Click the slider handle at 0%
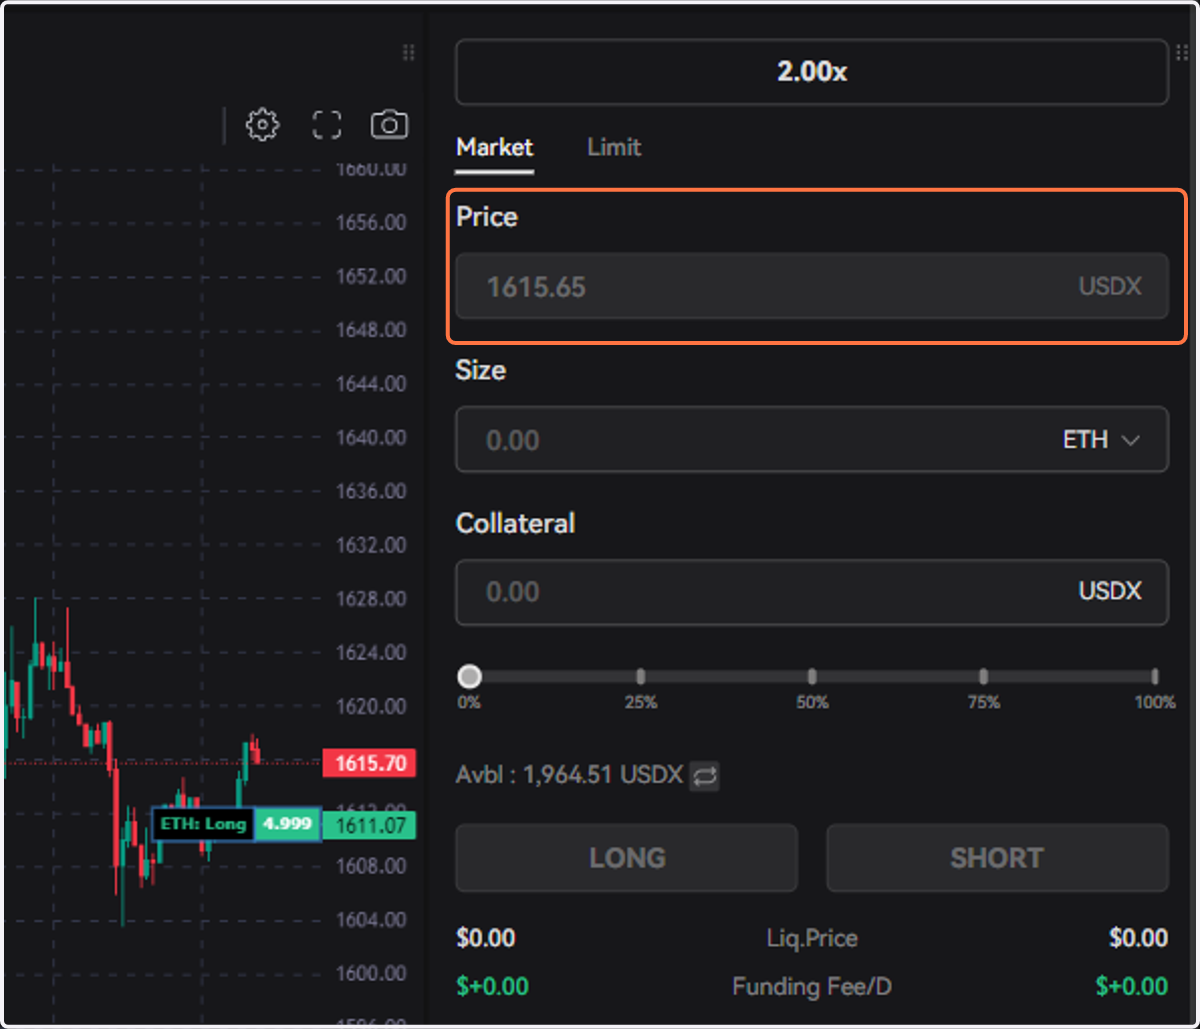Viewport: 1200px width, 1029px height. pyautogui.click(x=469, y=677)
